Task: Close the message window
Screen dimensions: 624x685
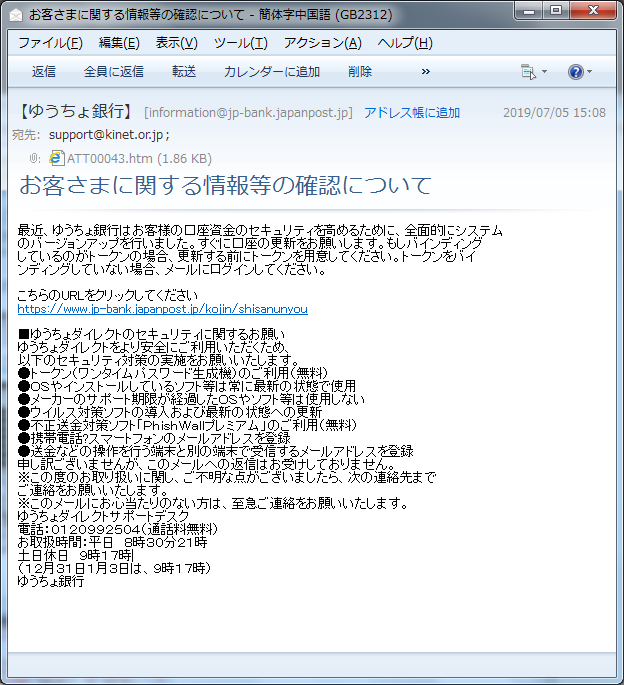Action: [593, 11]
